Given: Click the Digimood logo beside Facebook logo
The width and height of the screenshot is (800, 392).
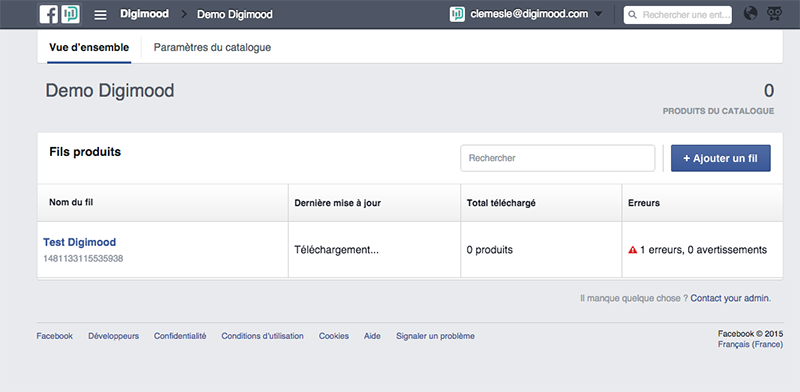Looking at the screenshot, I should click(70, 14).
